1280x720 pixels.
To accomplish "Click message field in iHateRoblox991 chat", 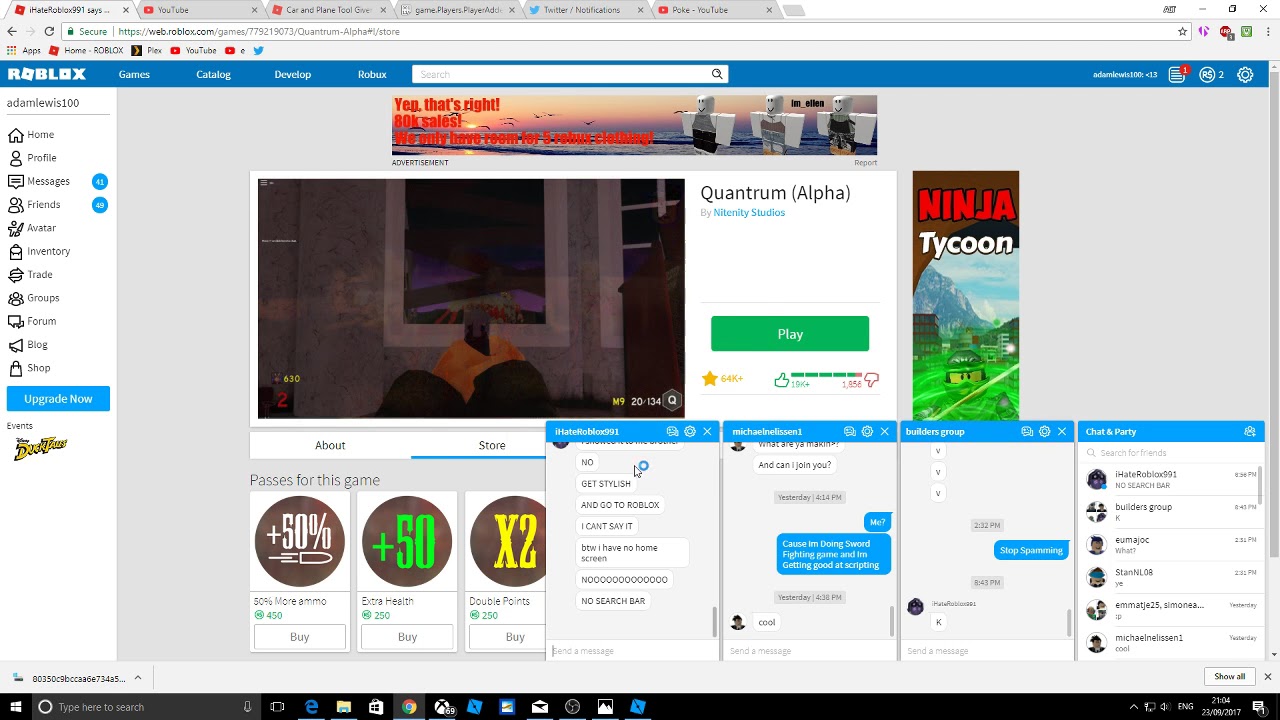I will [x=632, y=651].
